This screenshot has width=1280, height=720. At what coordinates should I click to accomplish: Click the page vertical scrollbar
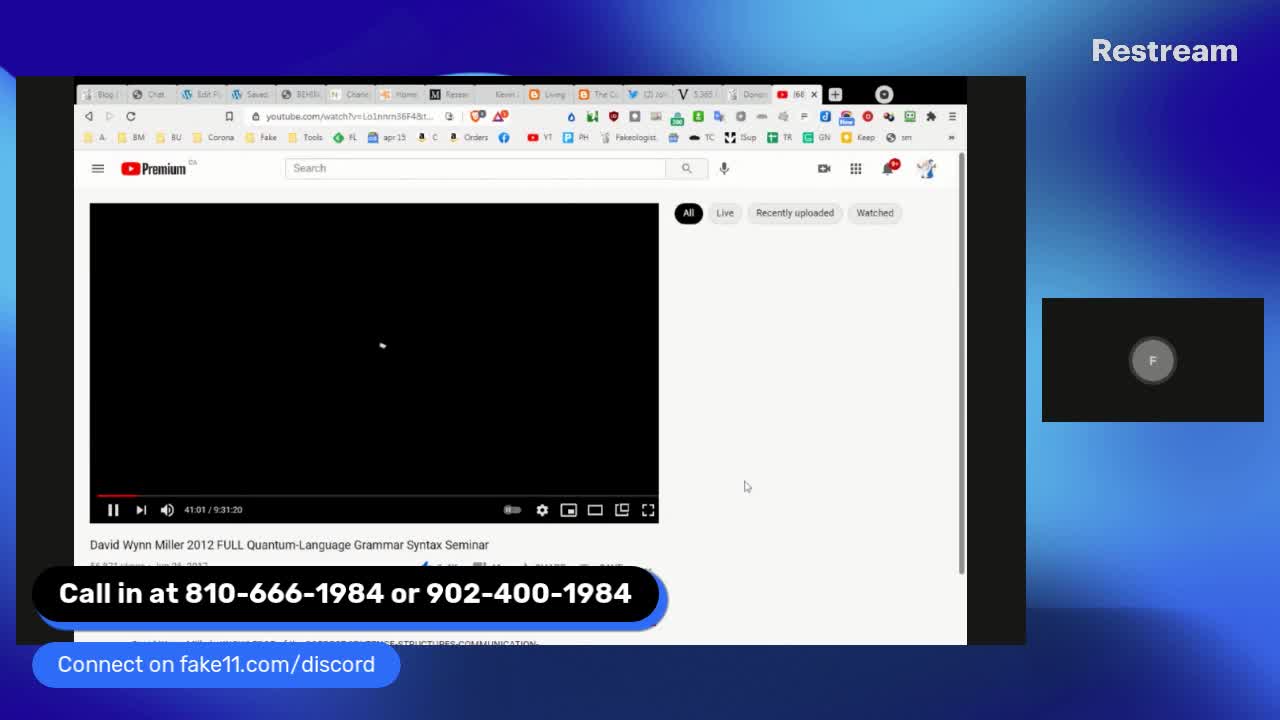pyautogui.click(x=962, y=363)
